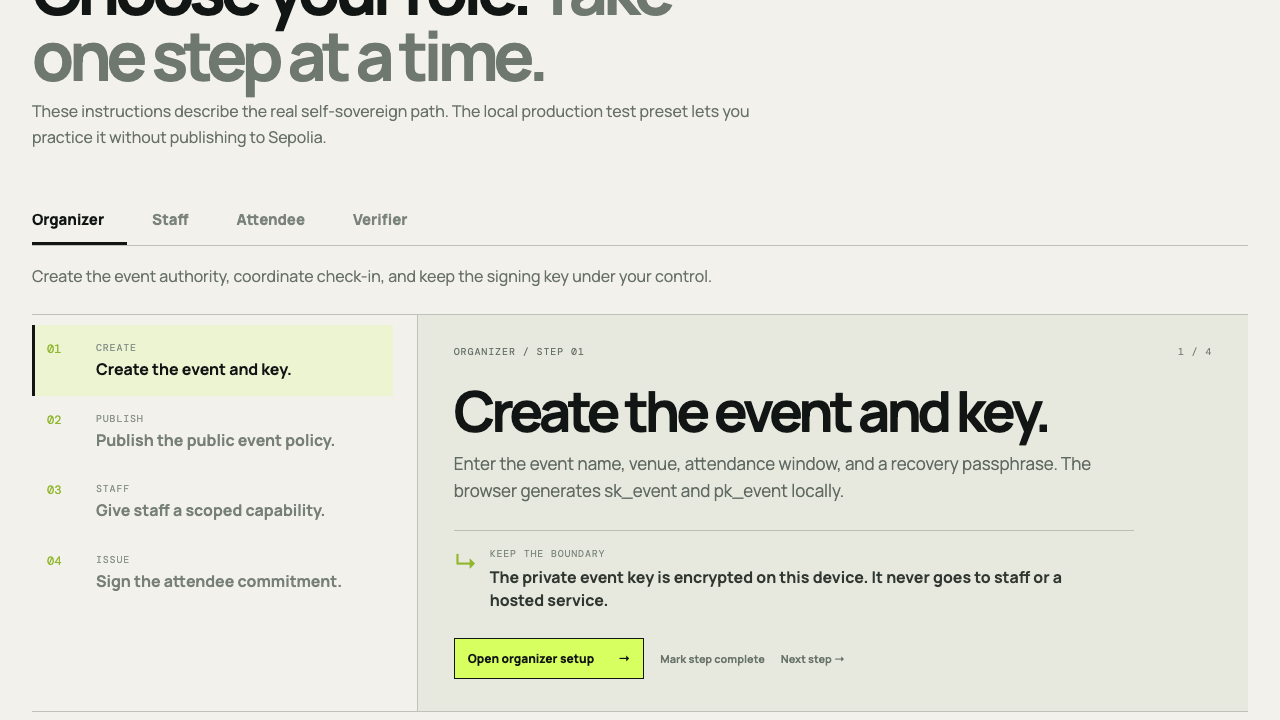Open the Attendee tab

270,220
